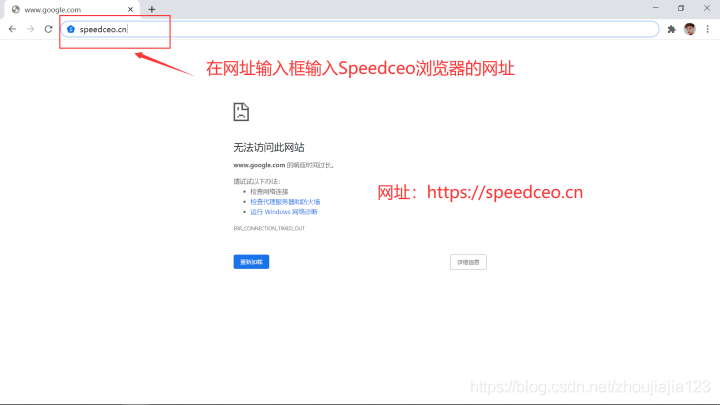Click the 无法访问此网站 heading
Image resolution: width=720 pixels, height=405 pixels.
coord(269,147)
